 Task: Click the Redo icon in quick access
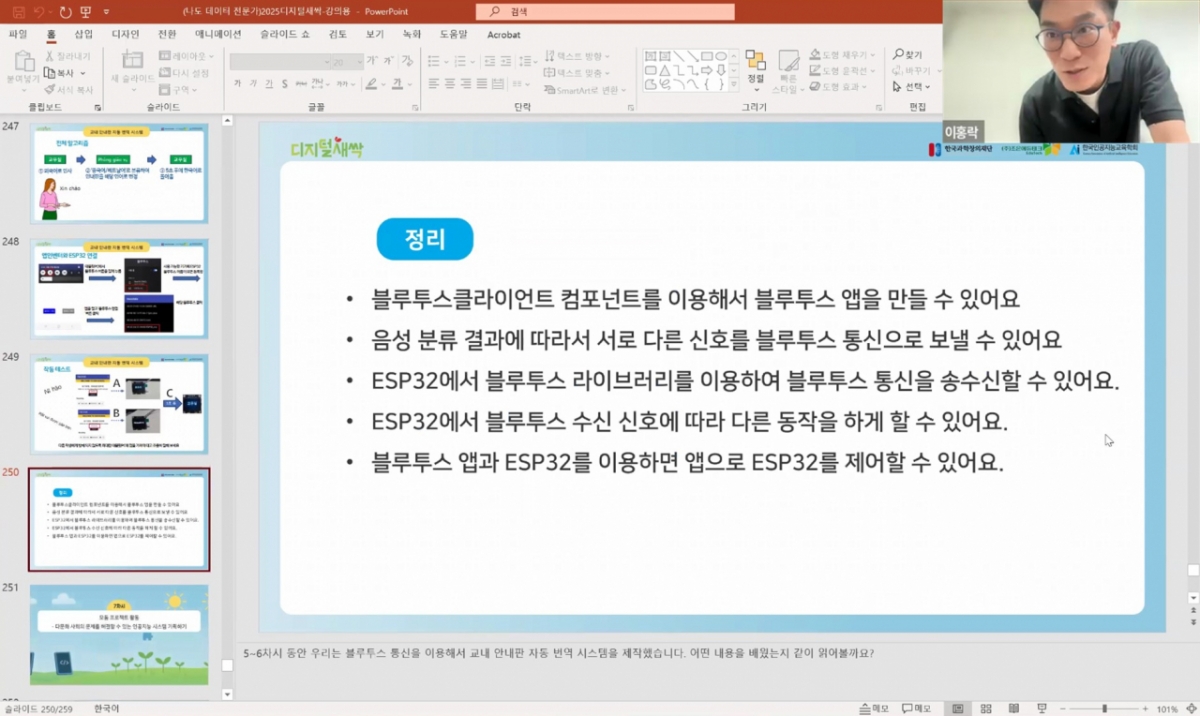(x=65, y=12)
